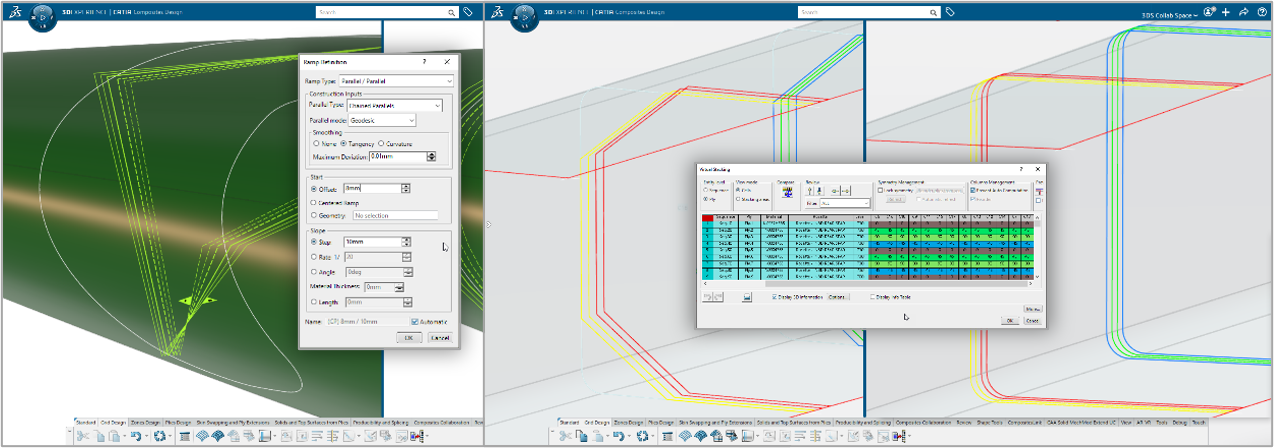Select the Centered Ramp radio option
Viewport: 1274px width, 448px height.
[x=315, y=202]
